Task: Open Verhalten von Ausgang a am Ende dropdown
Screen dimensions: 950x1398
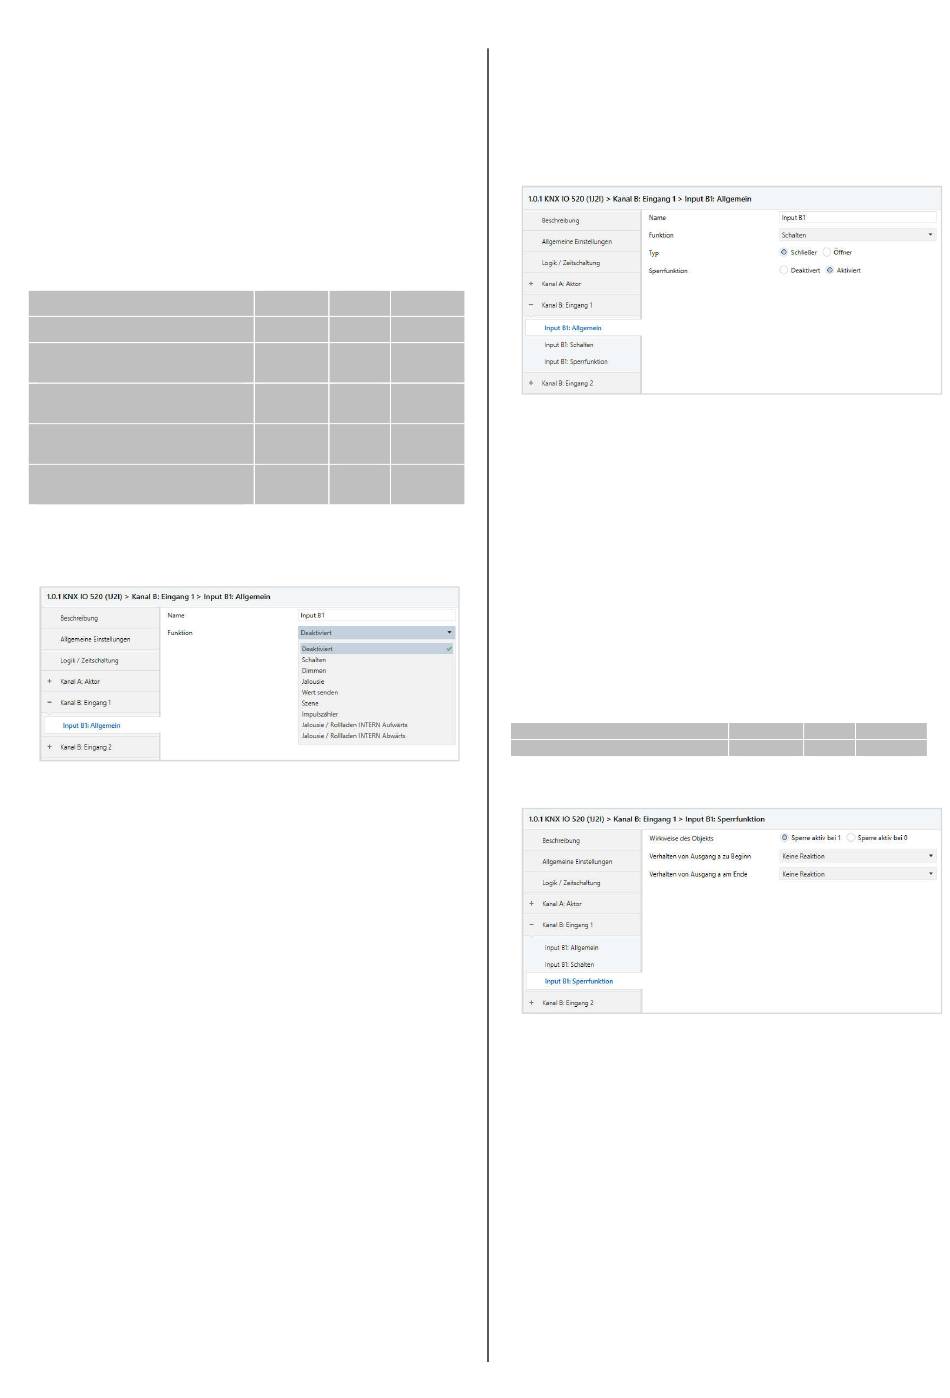Action: coord(857,874)
